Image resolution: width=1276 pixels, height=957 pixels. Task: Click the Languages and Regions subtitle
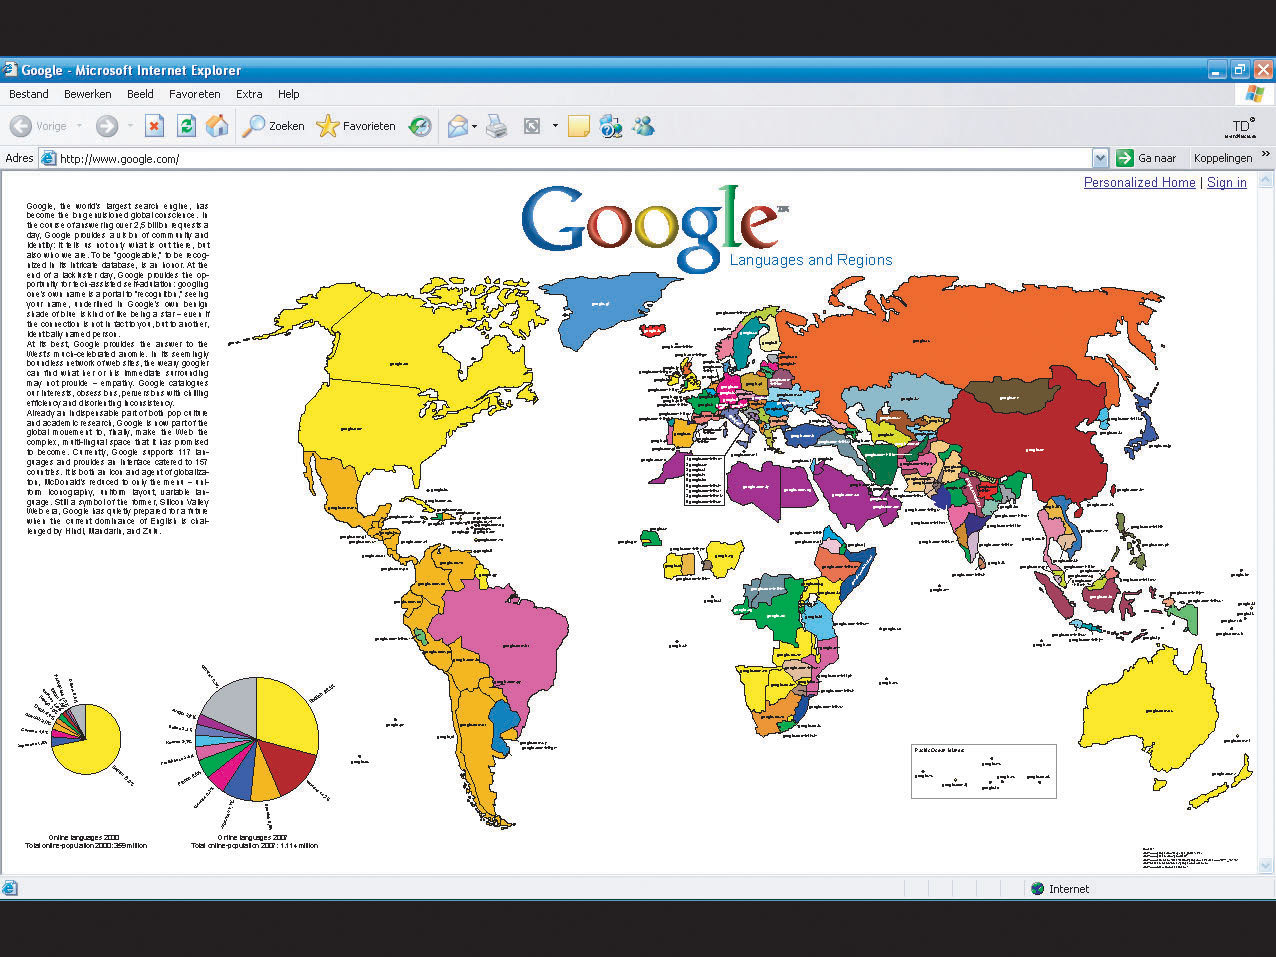[811, 260]
